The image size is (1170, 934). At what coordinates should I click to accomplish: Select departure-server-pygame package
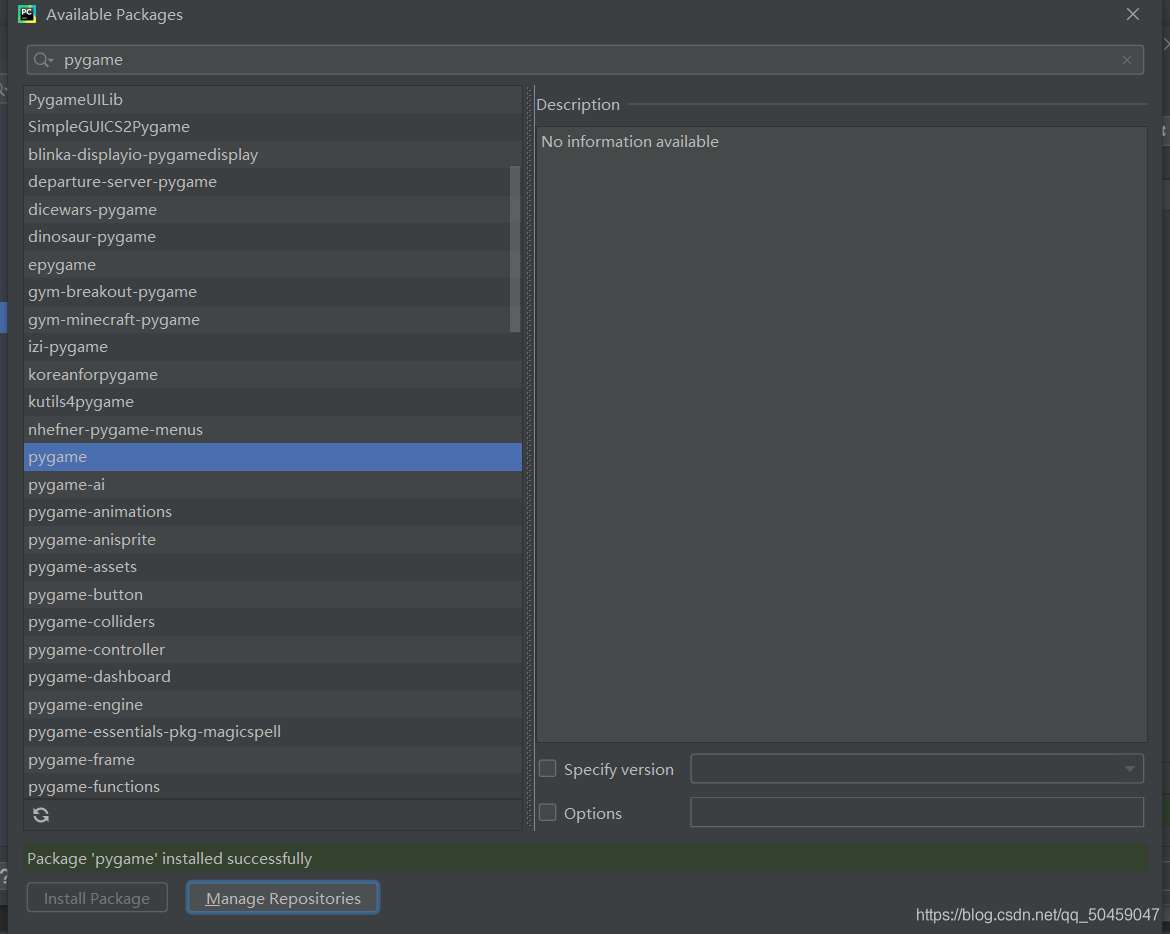273,182
